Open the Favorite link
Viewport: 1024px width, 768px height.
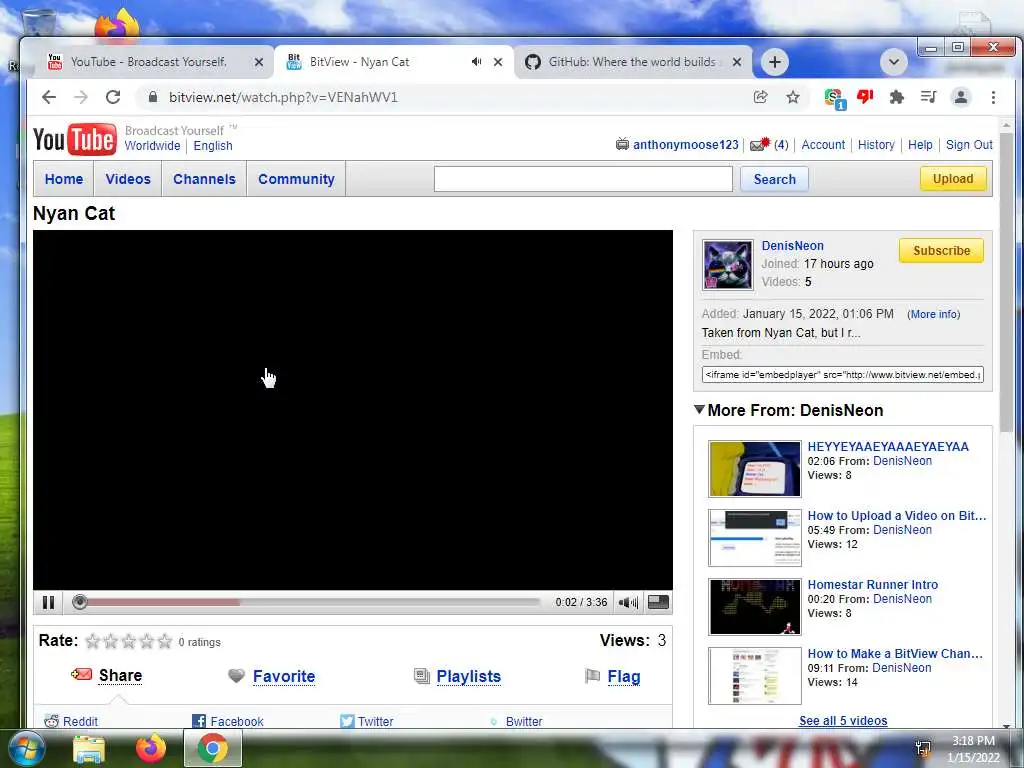(284, 676)
